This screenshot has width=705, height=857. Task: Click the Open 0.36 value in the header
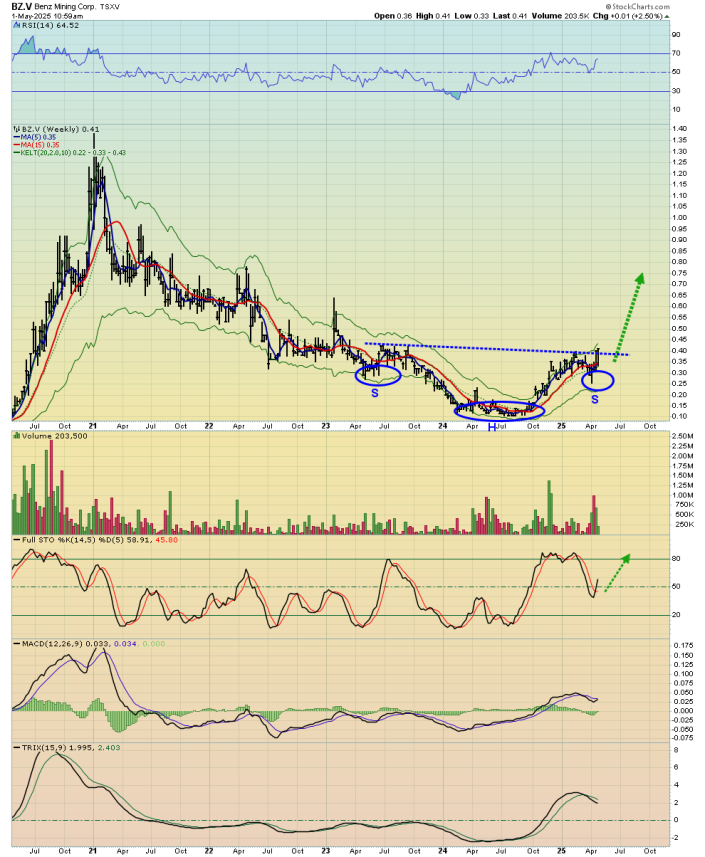392,16
